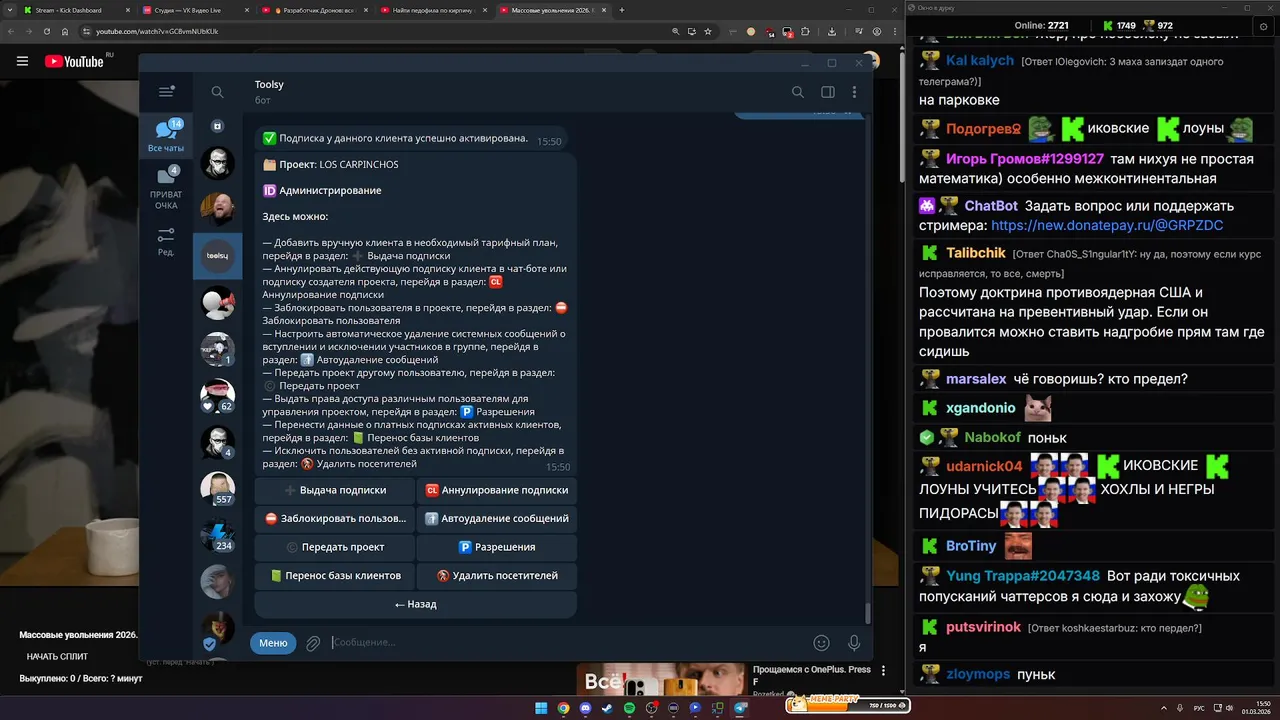Open the Telegram hamburger menu
The height and width of the screenshot is (720, 1280).
(166, 92)
